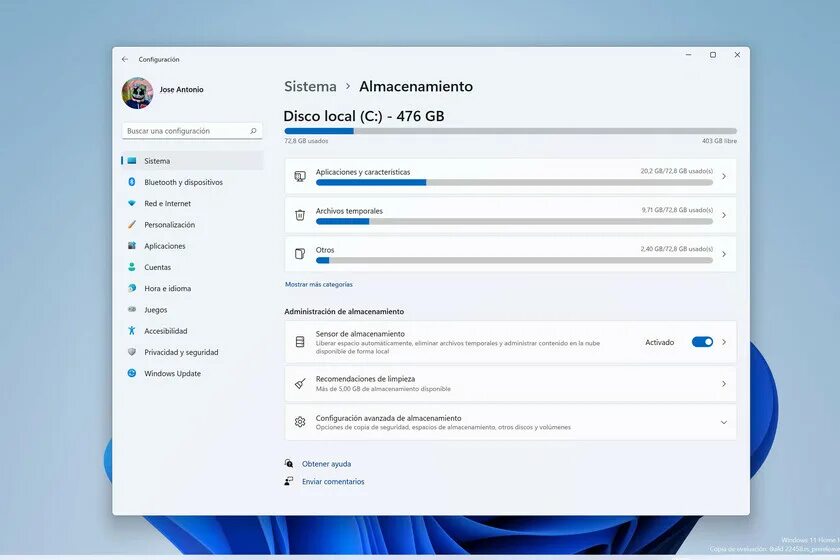This screenshot has width=840, height=560.
Task: Open Archivos temporales via its chevron
Action: 724,215
